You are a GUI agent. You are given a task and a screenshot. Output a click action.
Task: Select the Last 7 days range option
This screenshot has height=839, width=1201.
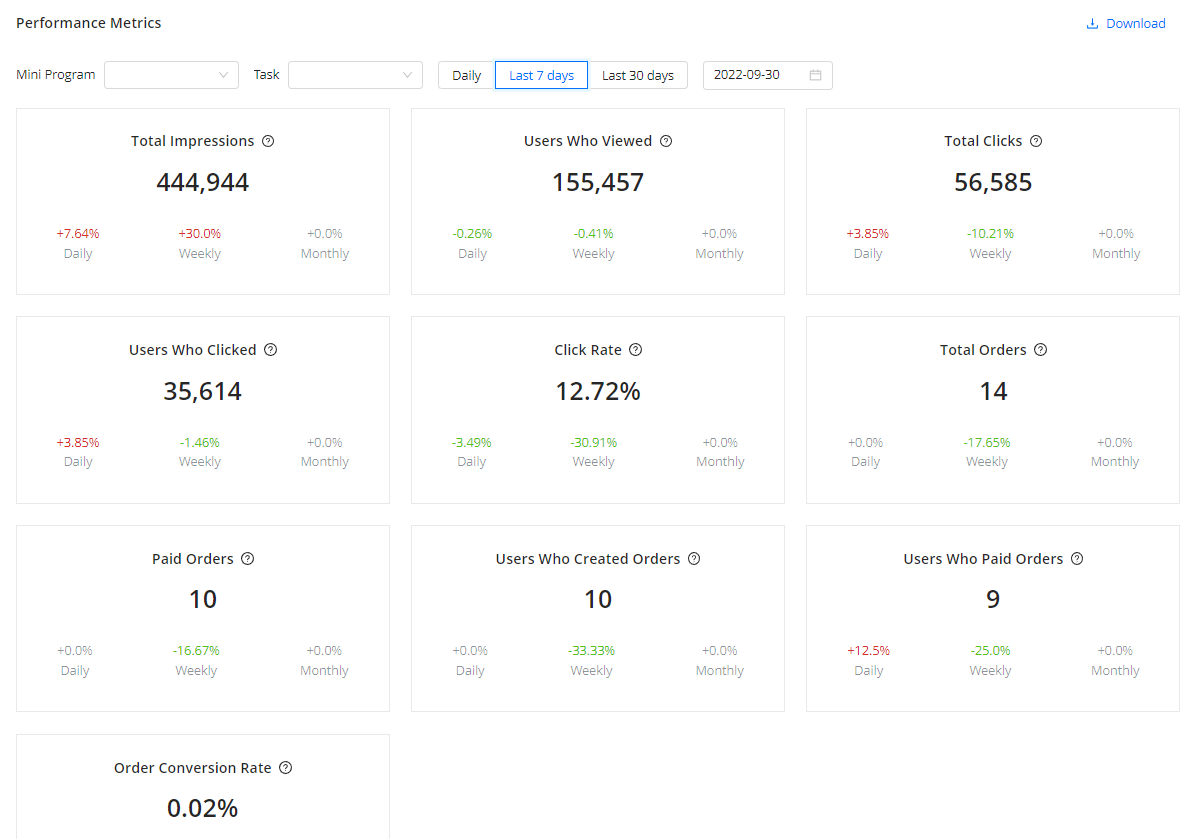541,75
